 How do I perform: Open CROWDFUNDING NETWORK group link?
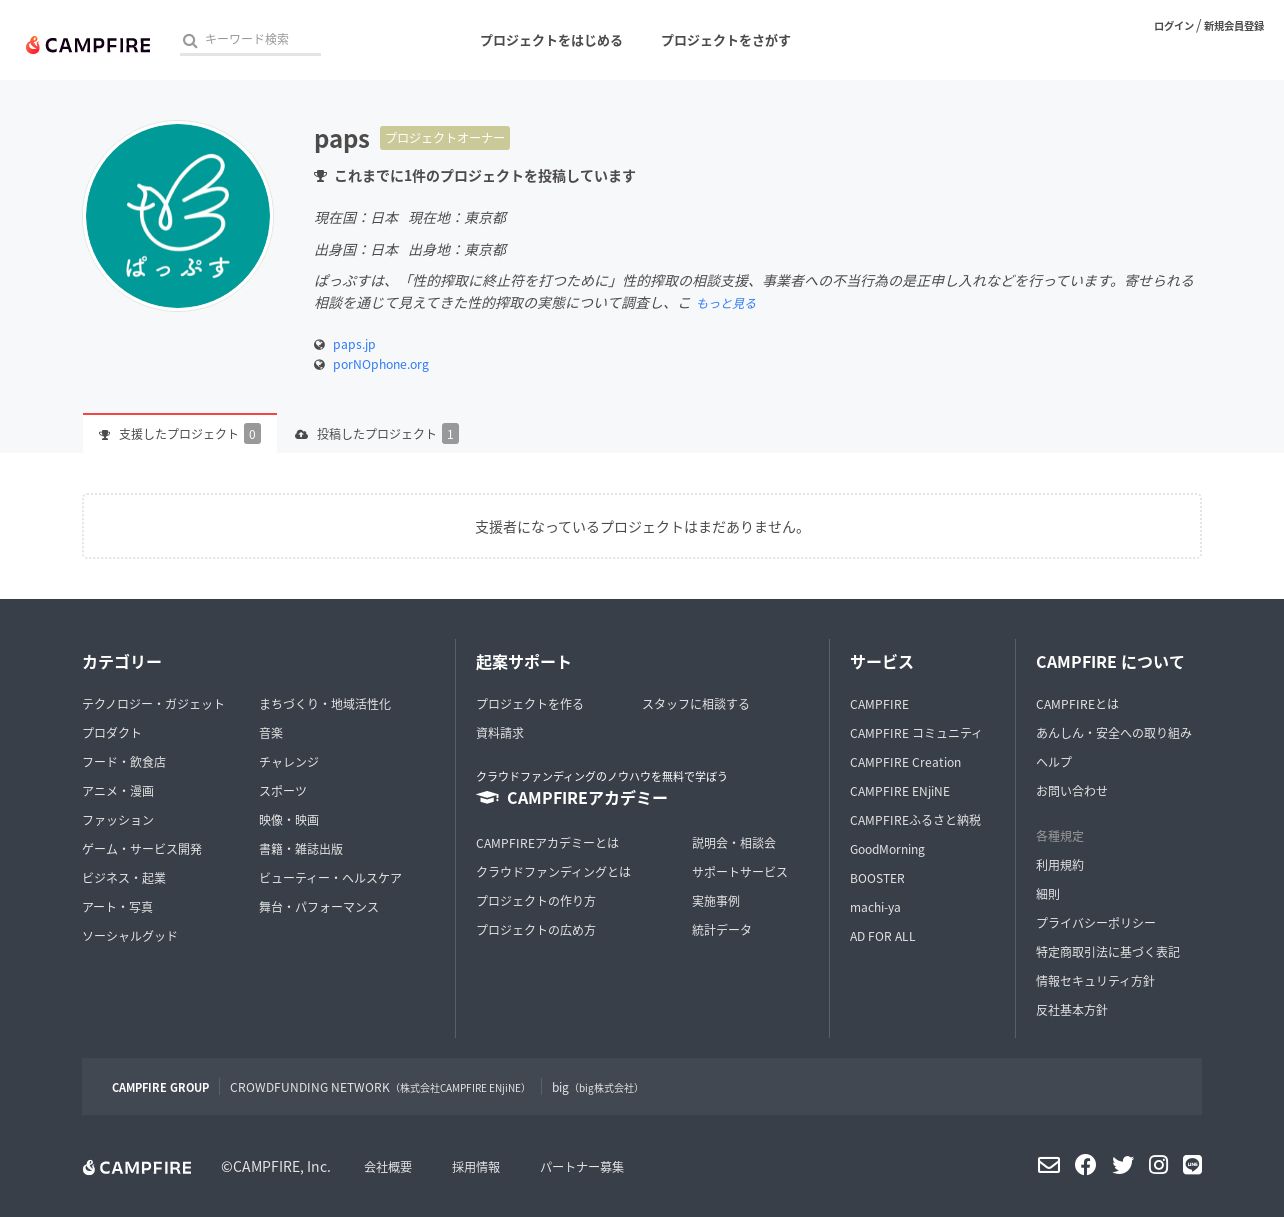(377, 1087)
